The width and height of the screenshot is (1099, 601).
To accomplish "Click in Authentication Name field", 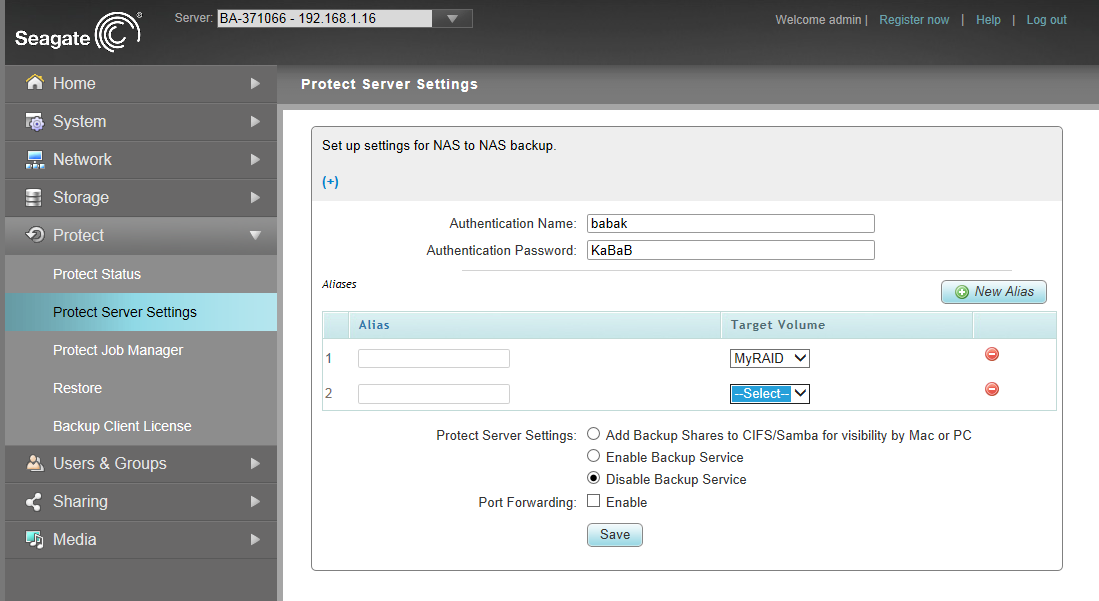I will [730, 224].
